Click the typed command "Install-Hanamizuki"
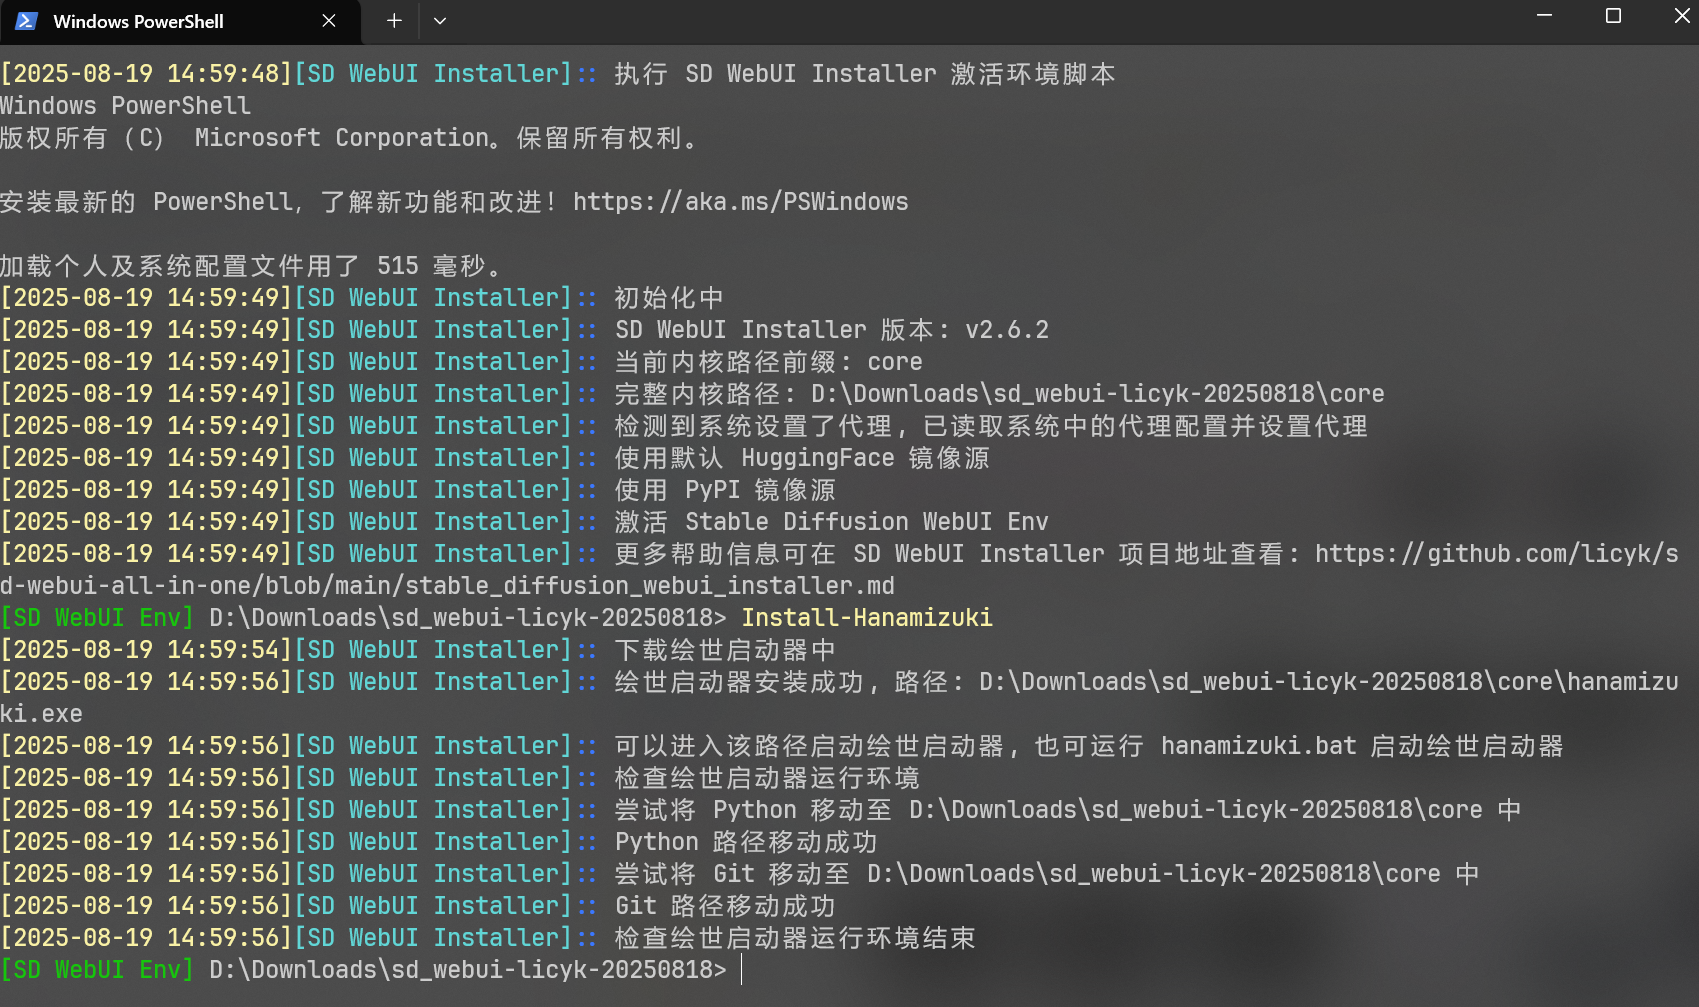 click(x=867, y=618)
